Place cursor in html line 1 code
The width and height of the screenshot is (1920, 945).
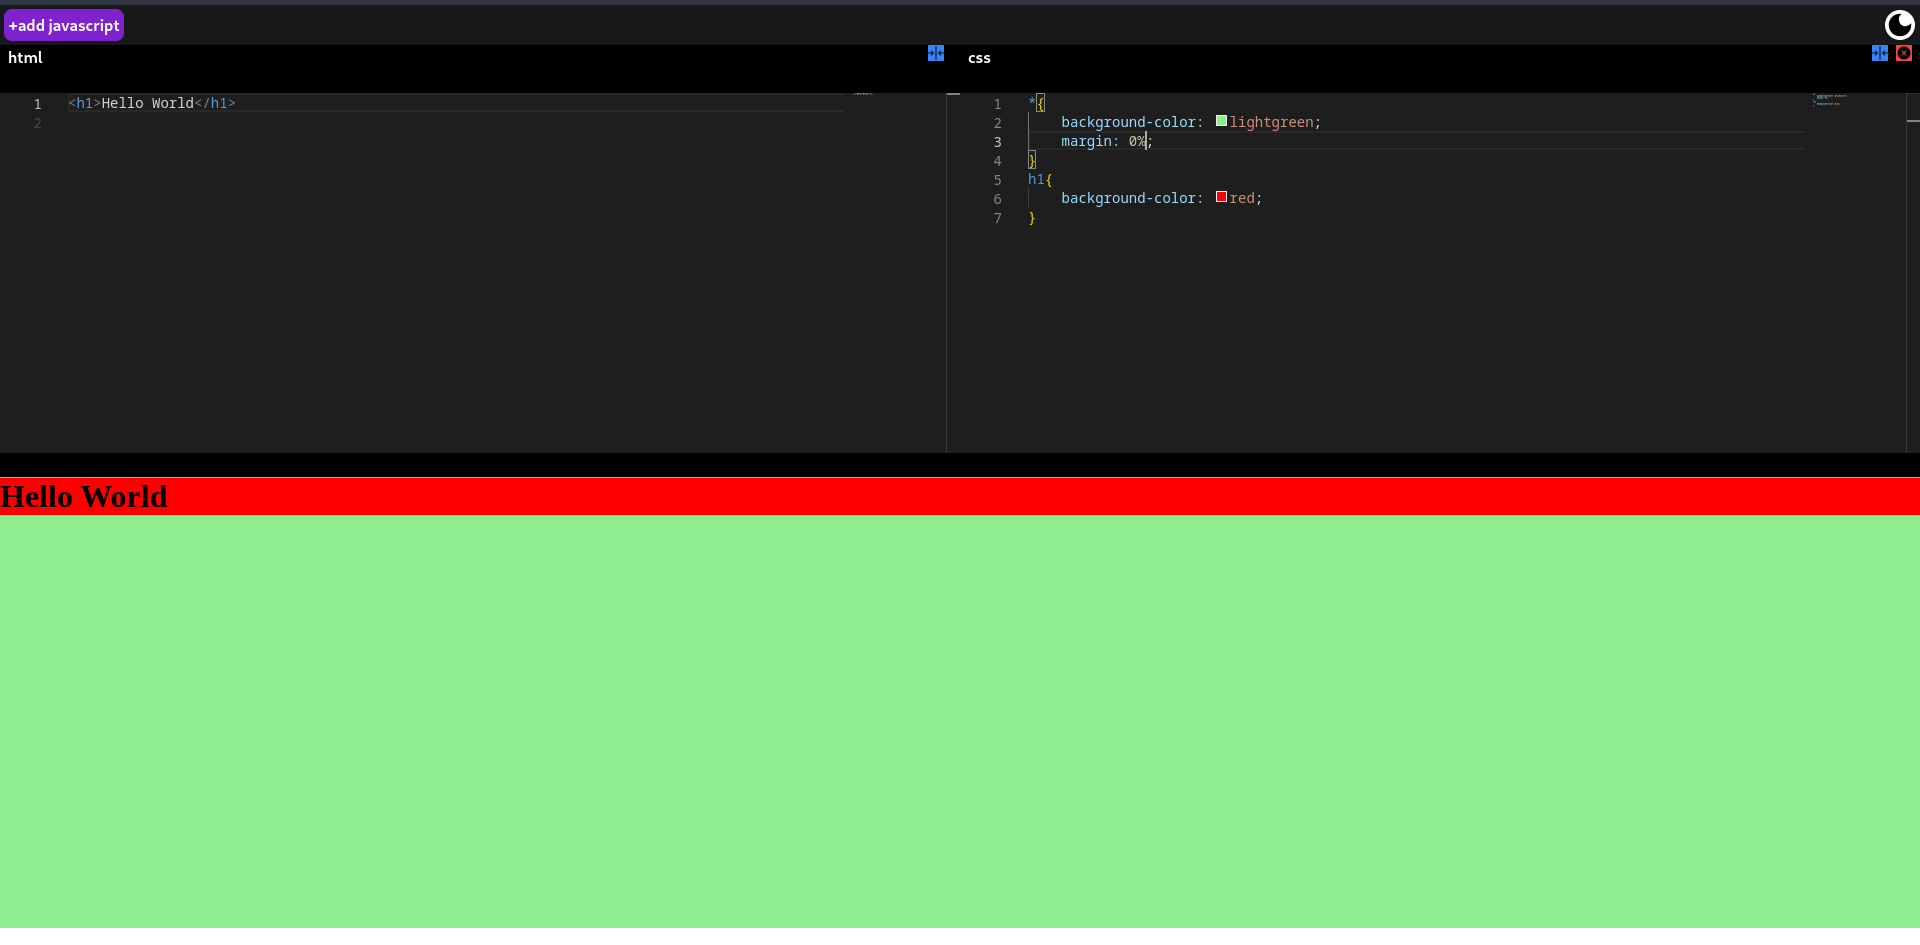pyautogui.click(x=152, y=103)
